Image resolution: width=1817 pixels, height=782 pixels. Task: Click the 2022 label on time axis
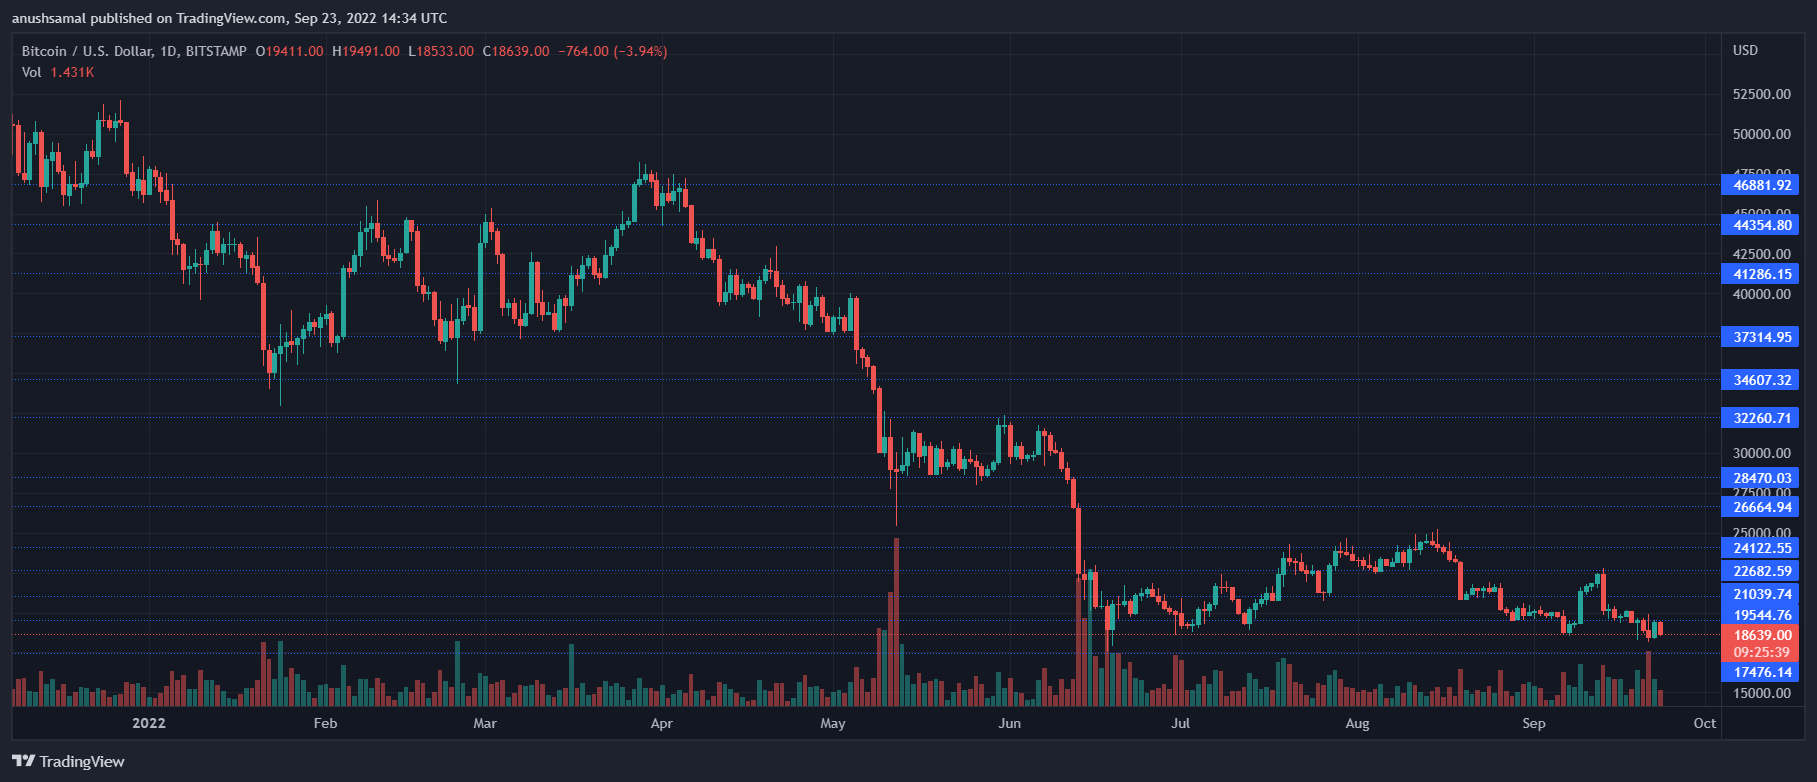[149, 723]
